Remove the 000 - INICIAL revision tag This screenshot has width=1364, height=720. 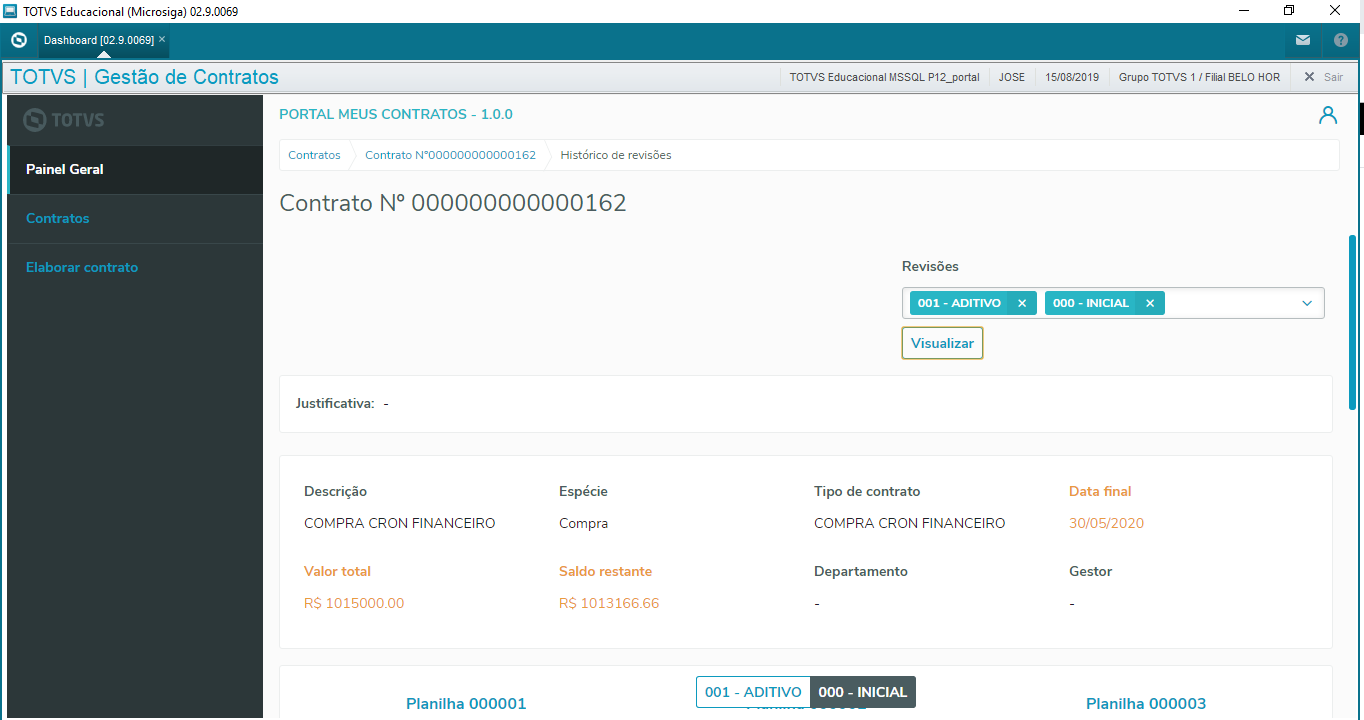1149,303
